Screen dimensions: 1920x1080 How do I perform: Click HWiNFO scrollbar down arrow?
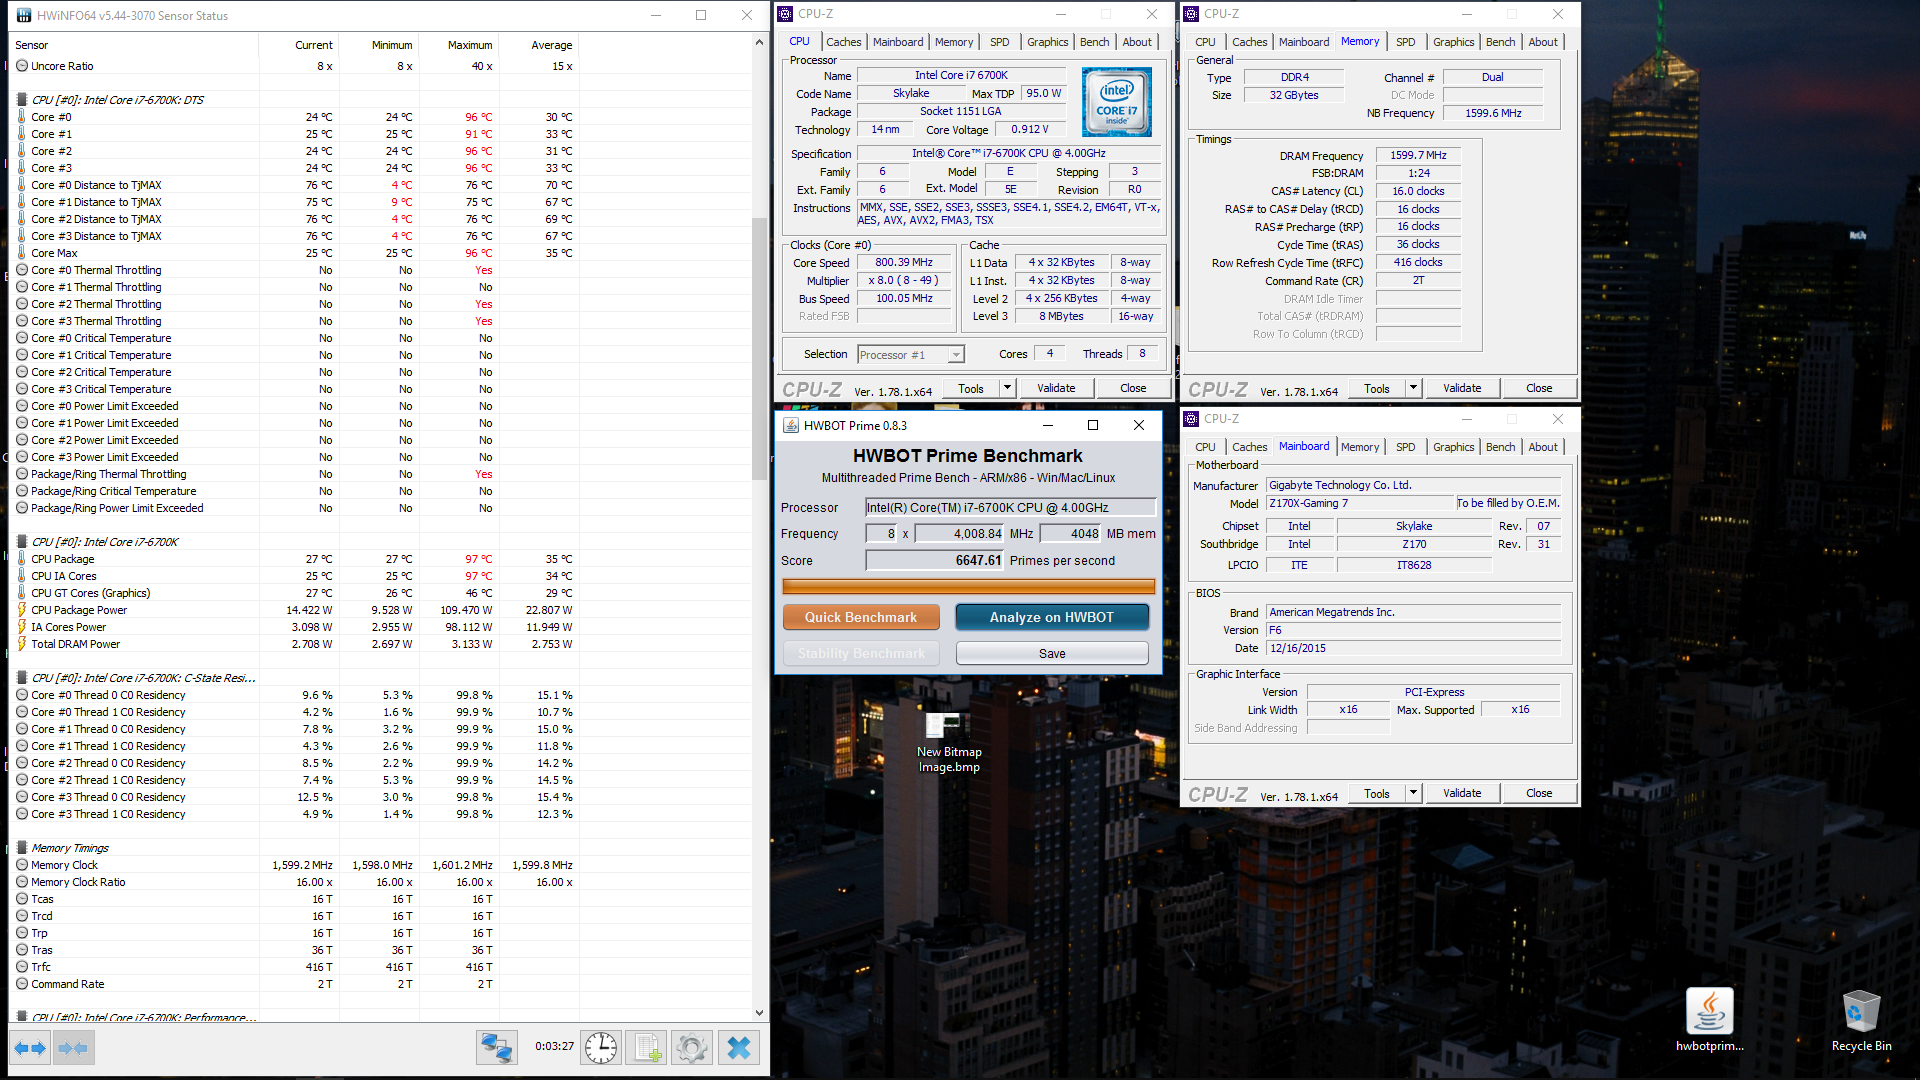[x=759, y=1013]
